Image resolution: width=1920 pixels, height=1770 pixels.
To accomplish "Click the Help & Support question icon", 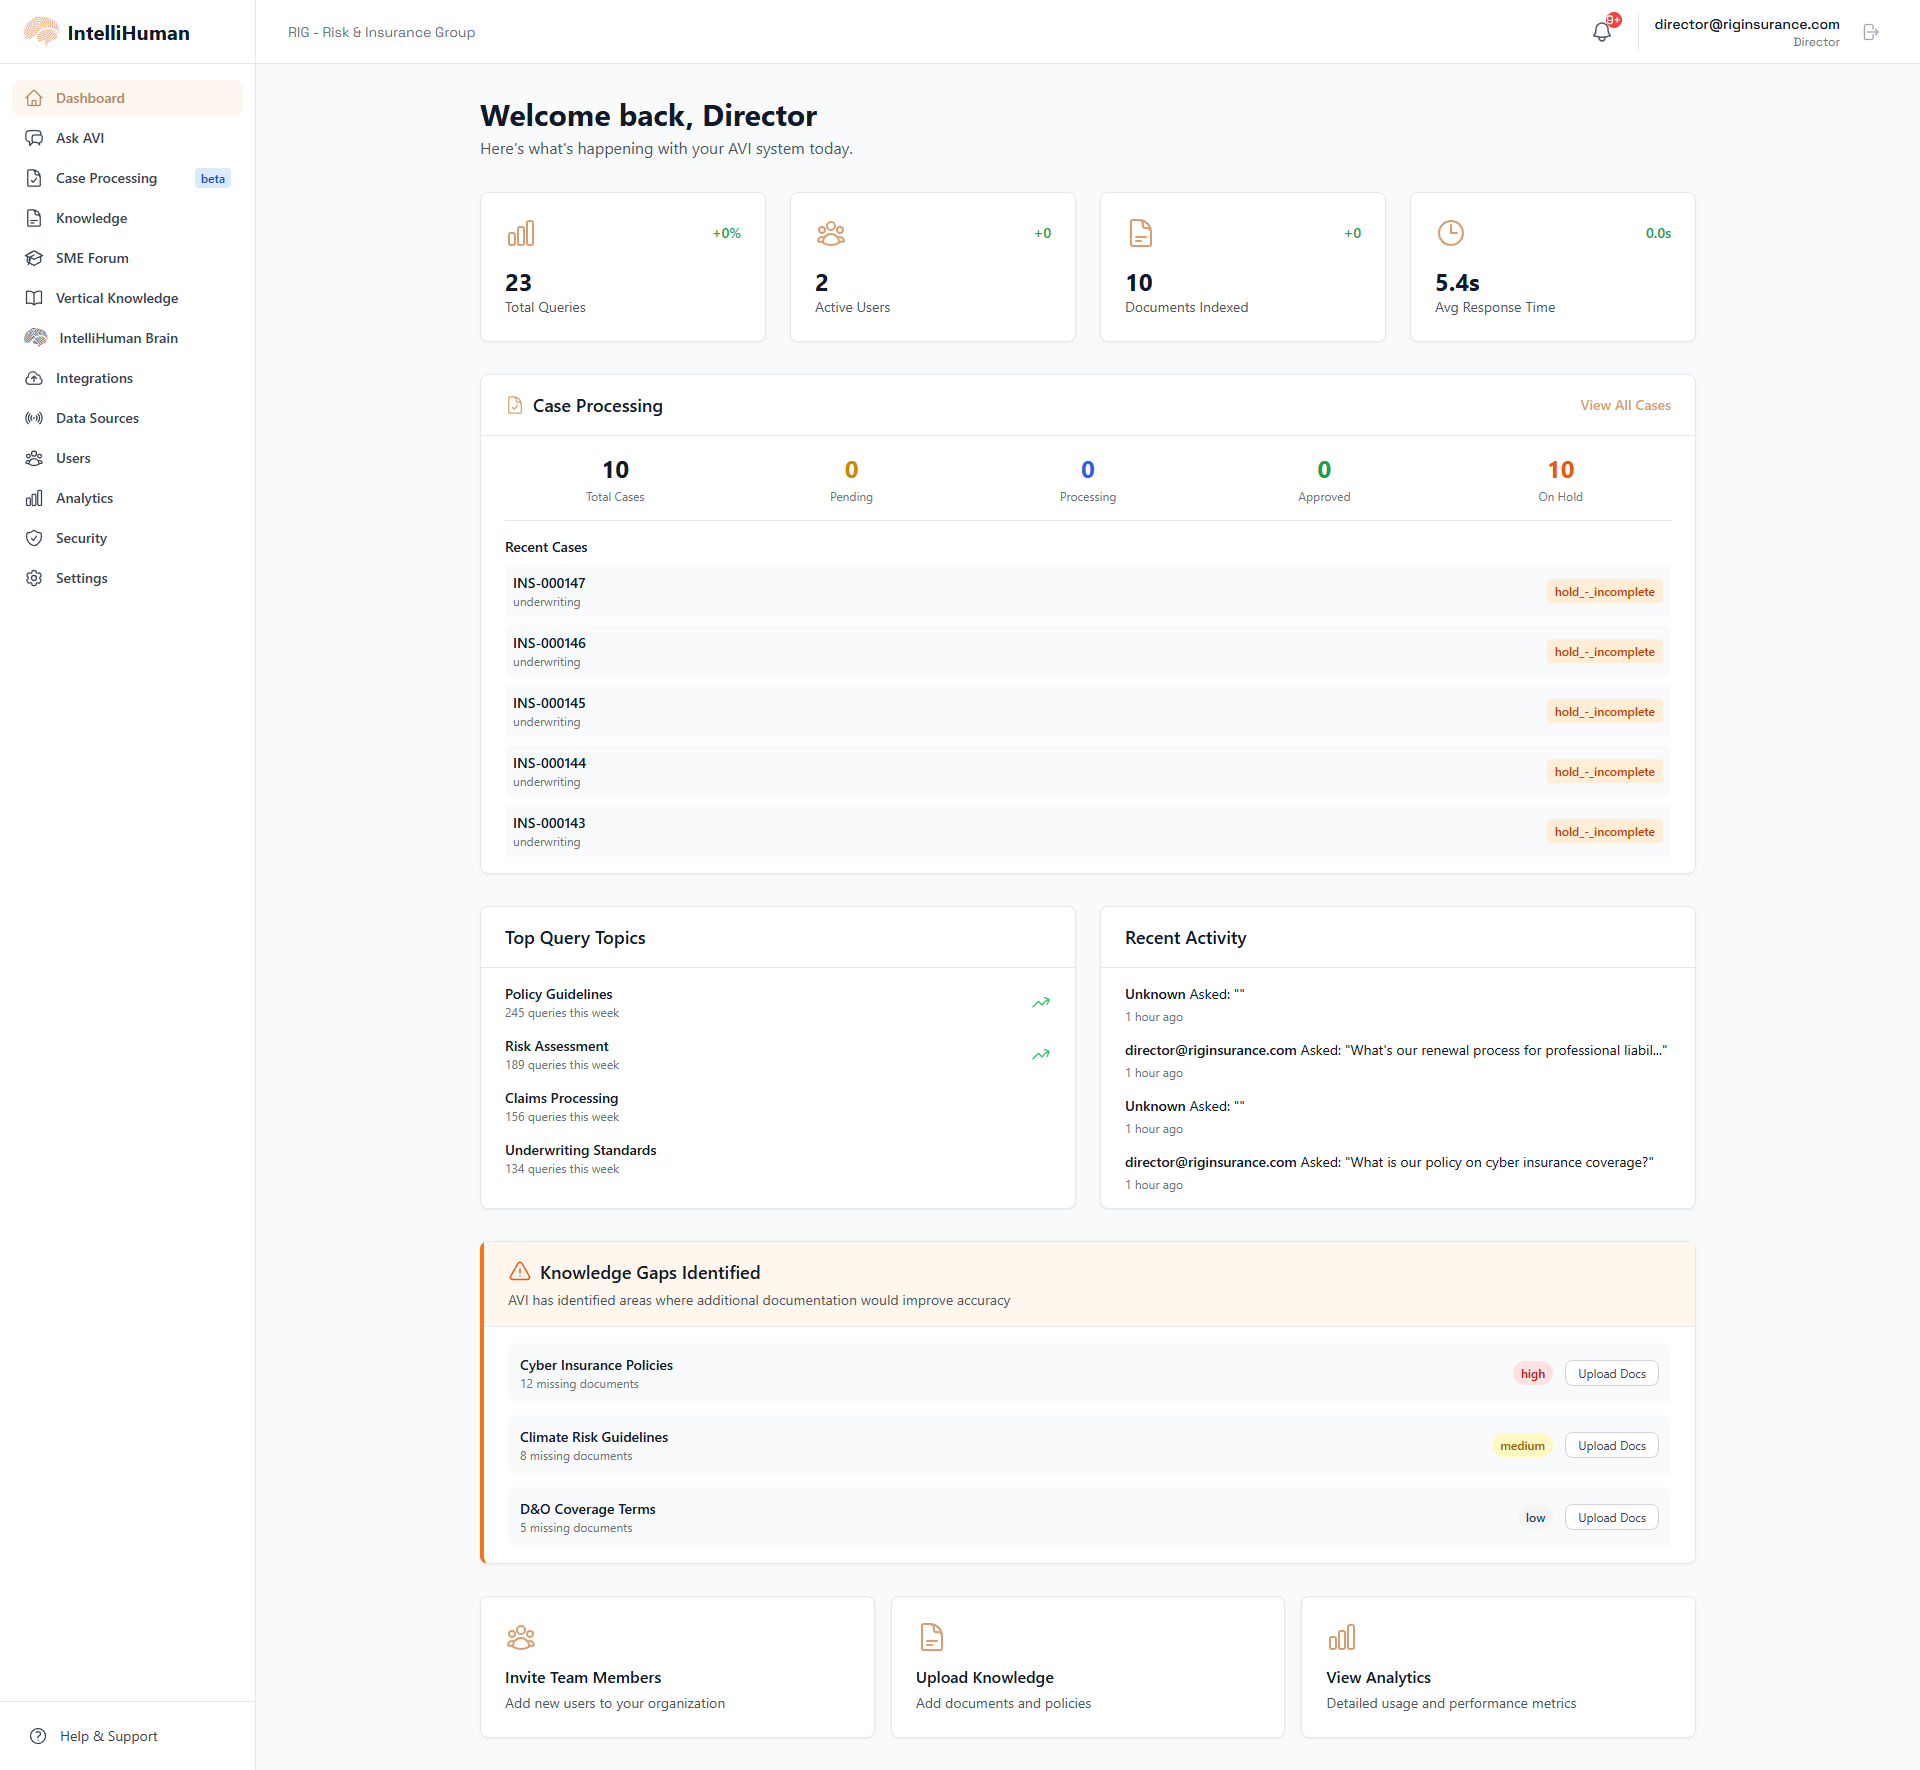I will click(38, 1736).
